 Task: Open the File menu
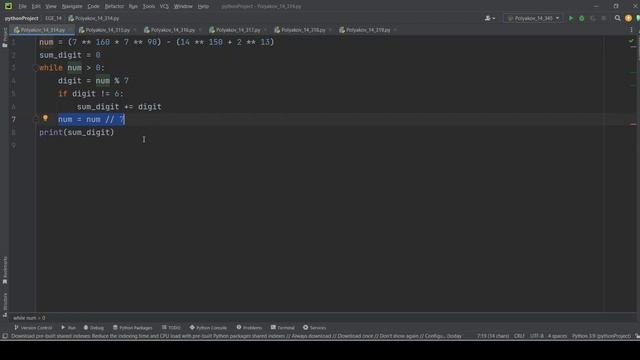22,6
